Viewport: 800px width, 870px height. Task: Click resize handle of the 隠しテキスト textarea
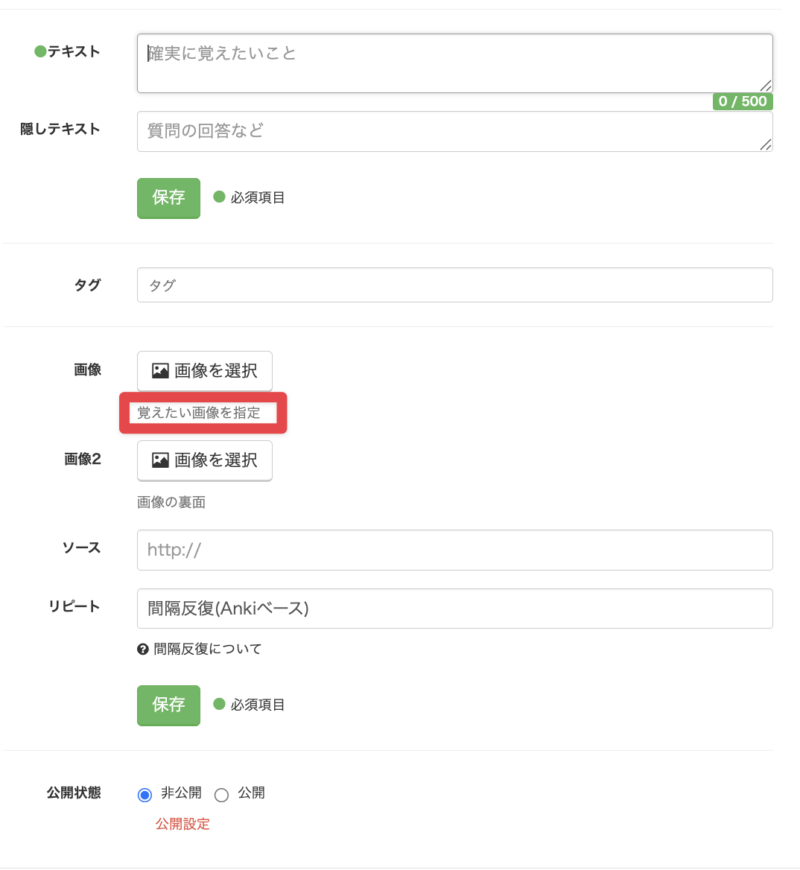[765, 145]
